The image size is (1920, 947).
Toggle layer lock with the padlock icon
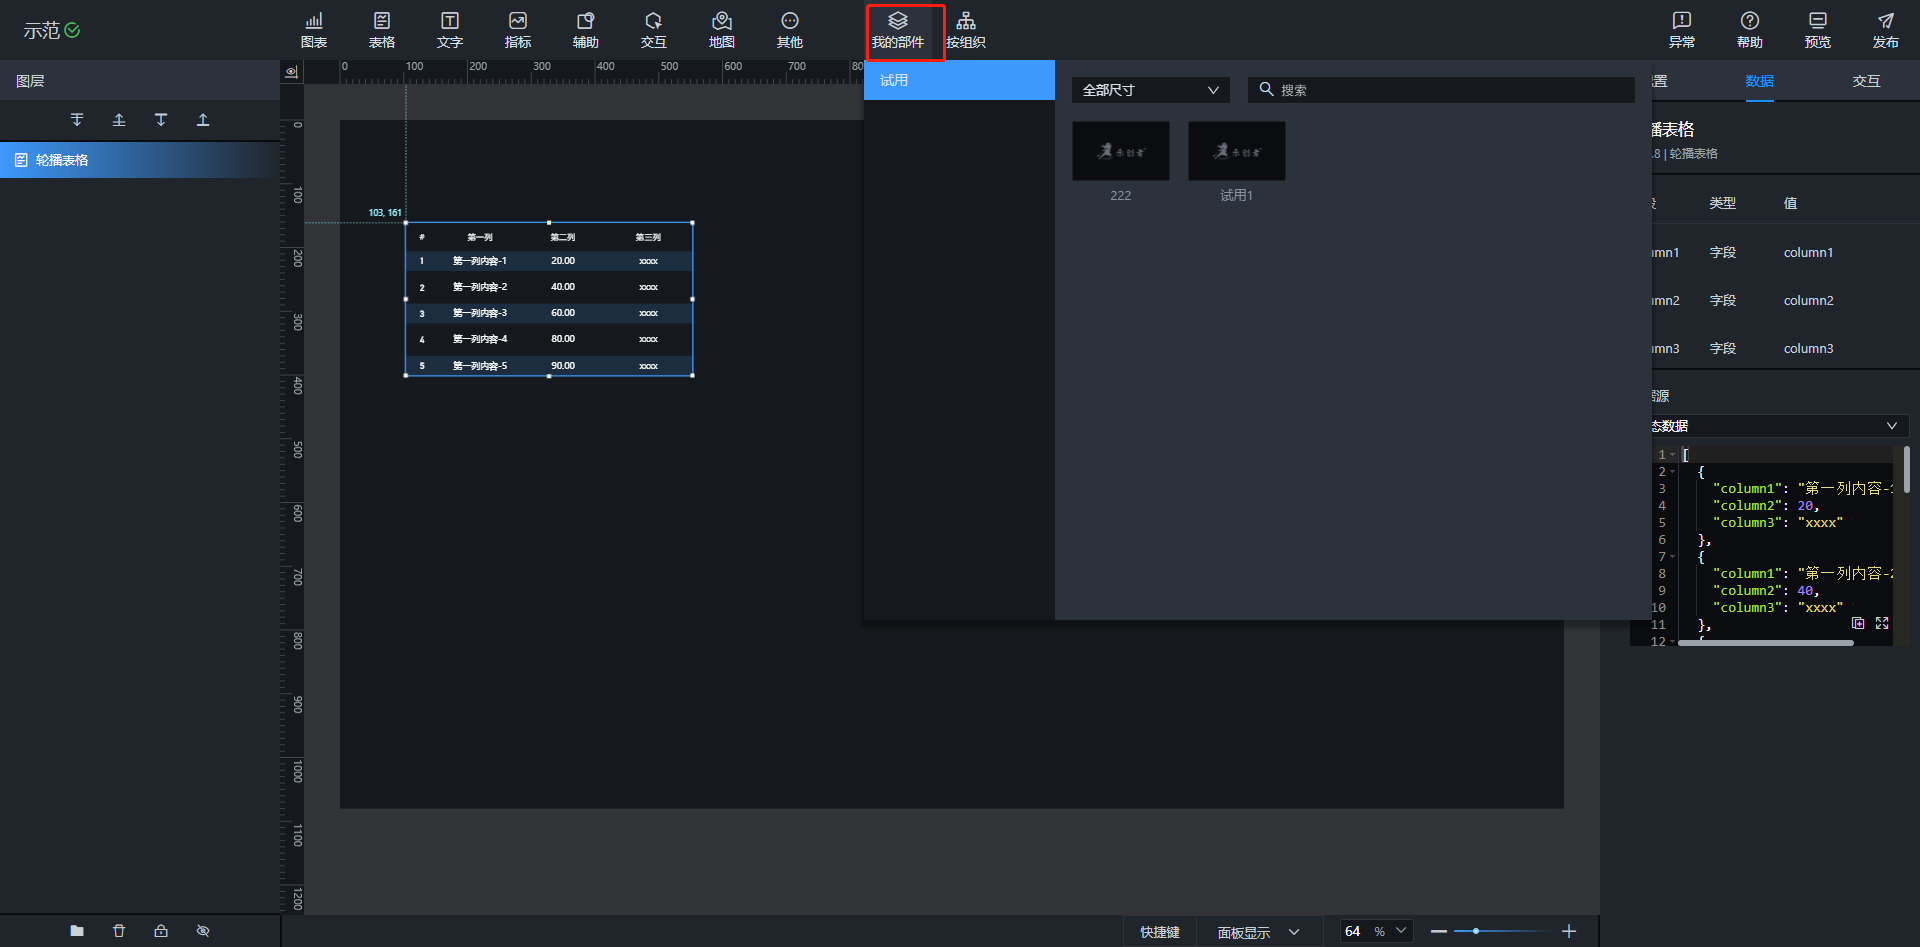161,931
